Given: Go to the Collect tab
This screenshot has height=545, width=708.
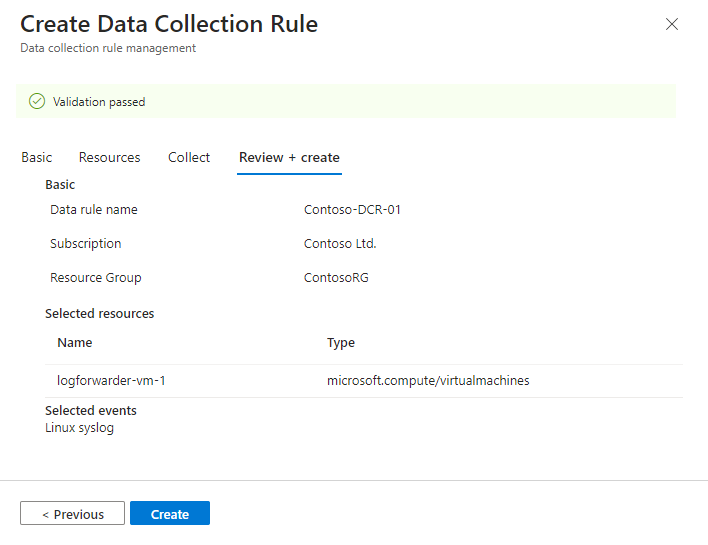Looking at the screenshot, I should [x=189, y=157].
